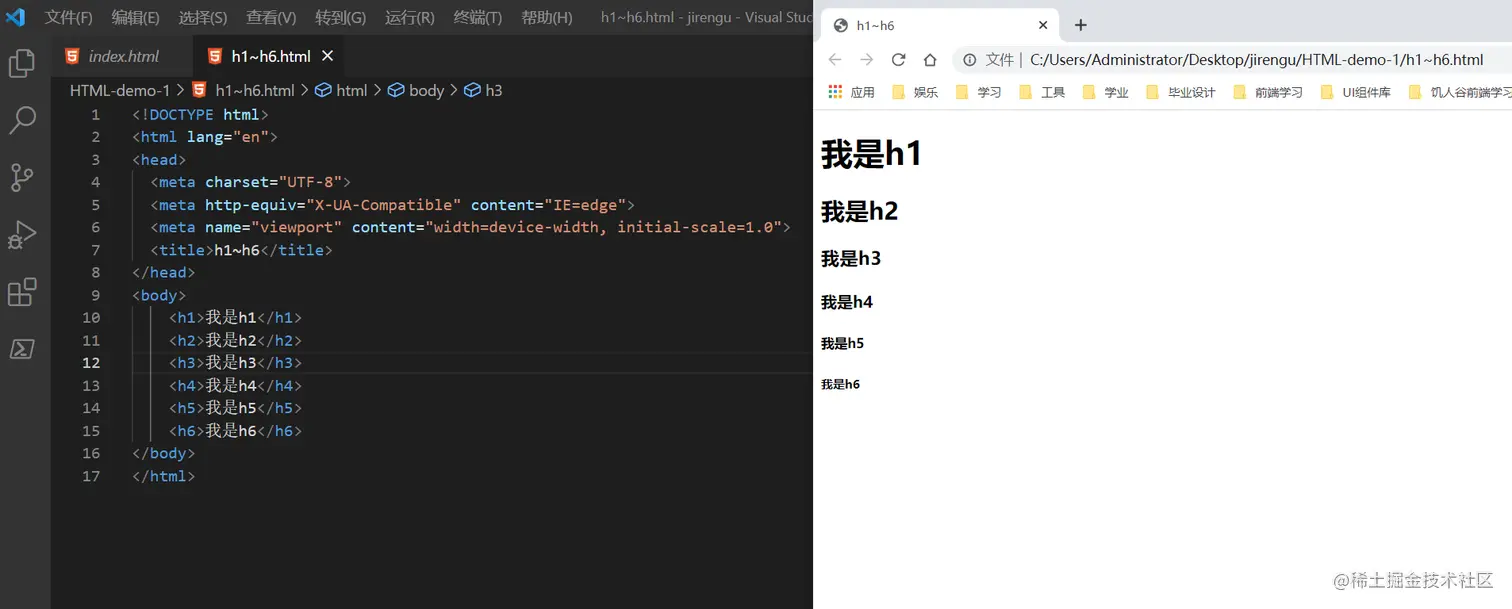Go to the browser home page

[x=930, y=60]
